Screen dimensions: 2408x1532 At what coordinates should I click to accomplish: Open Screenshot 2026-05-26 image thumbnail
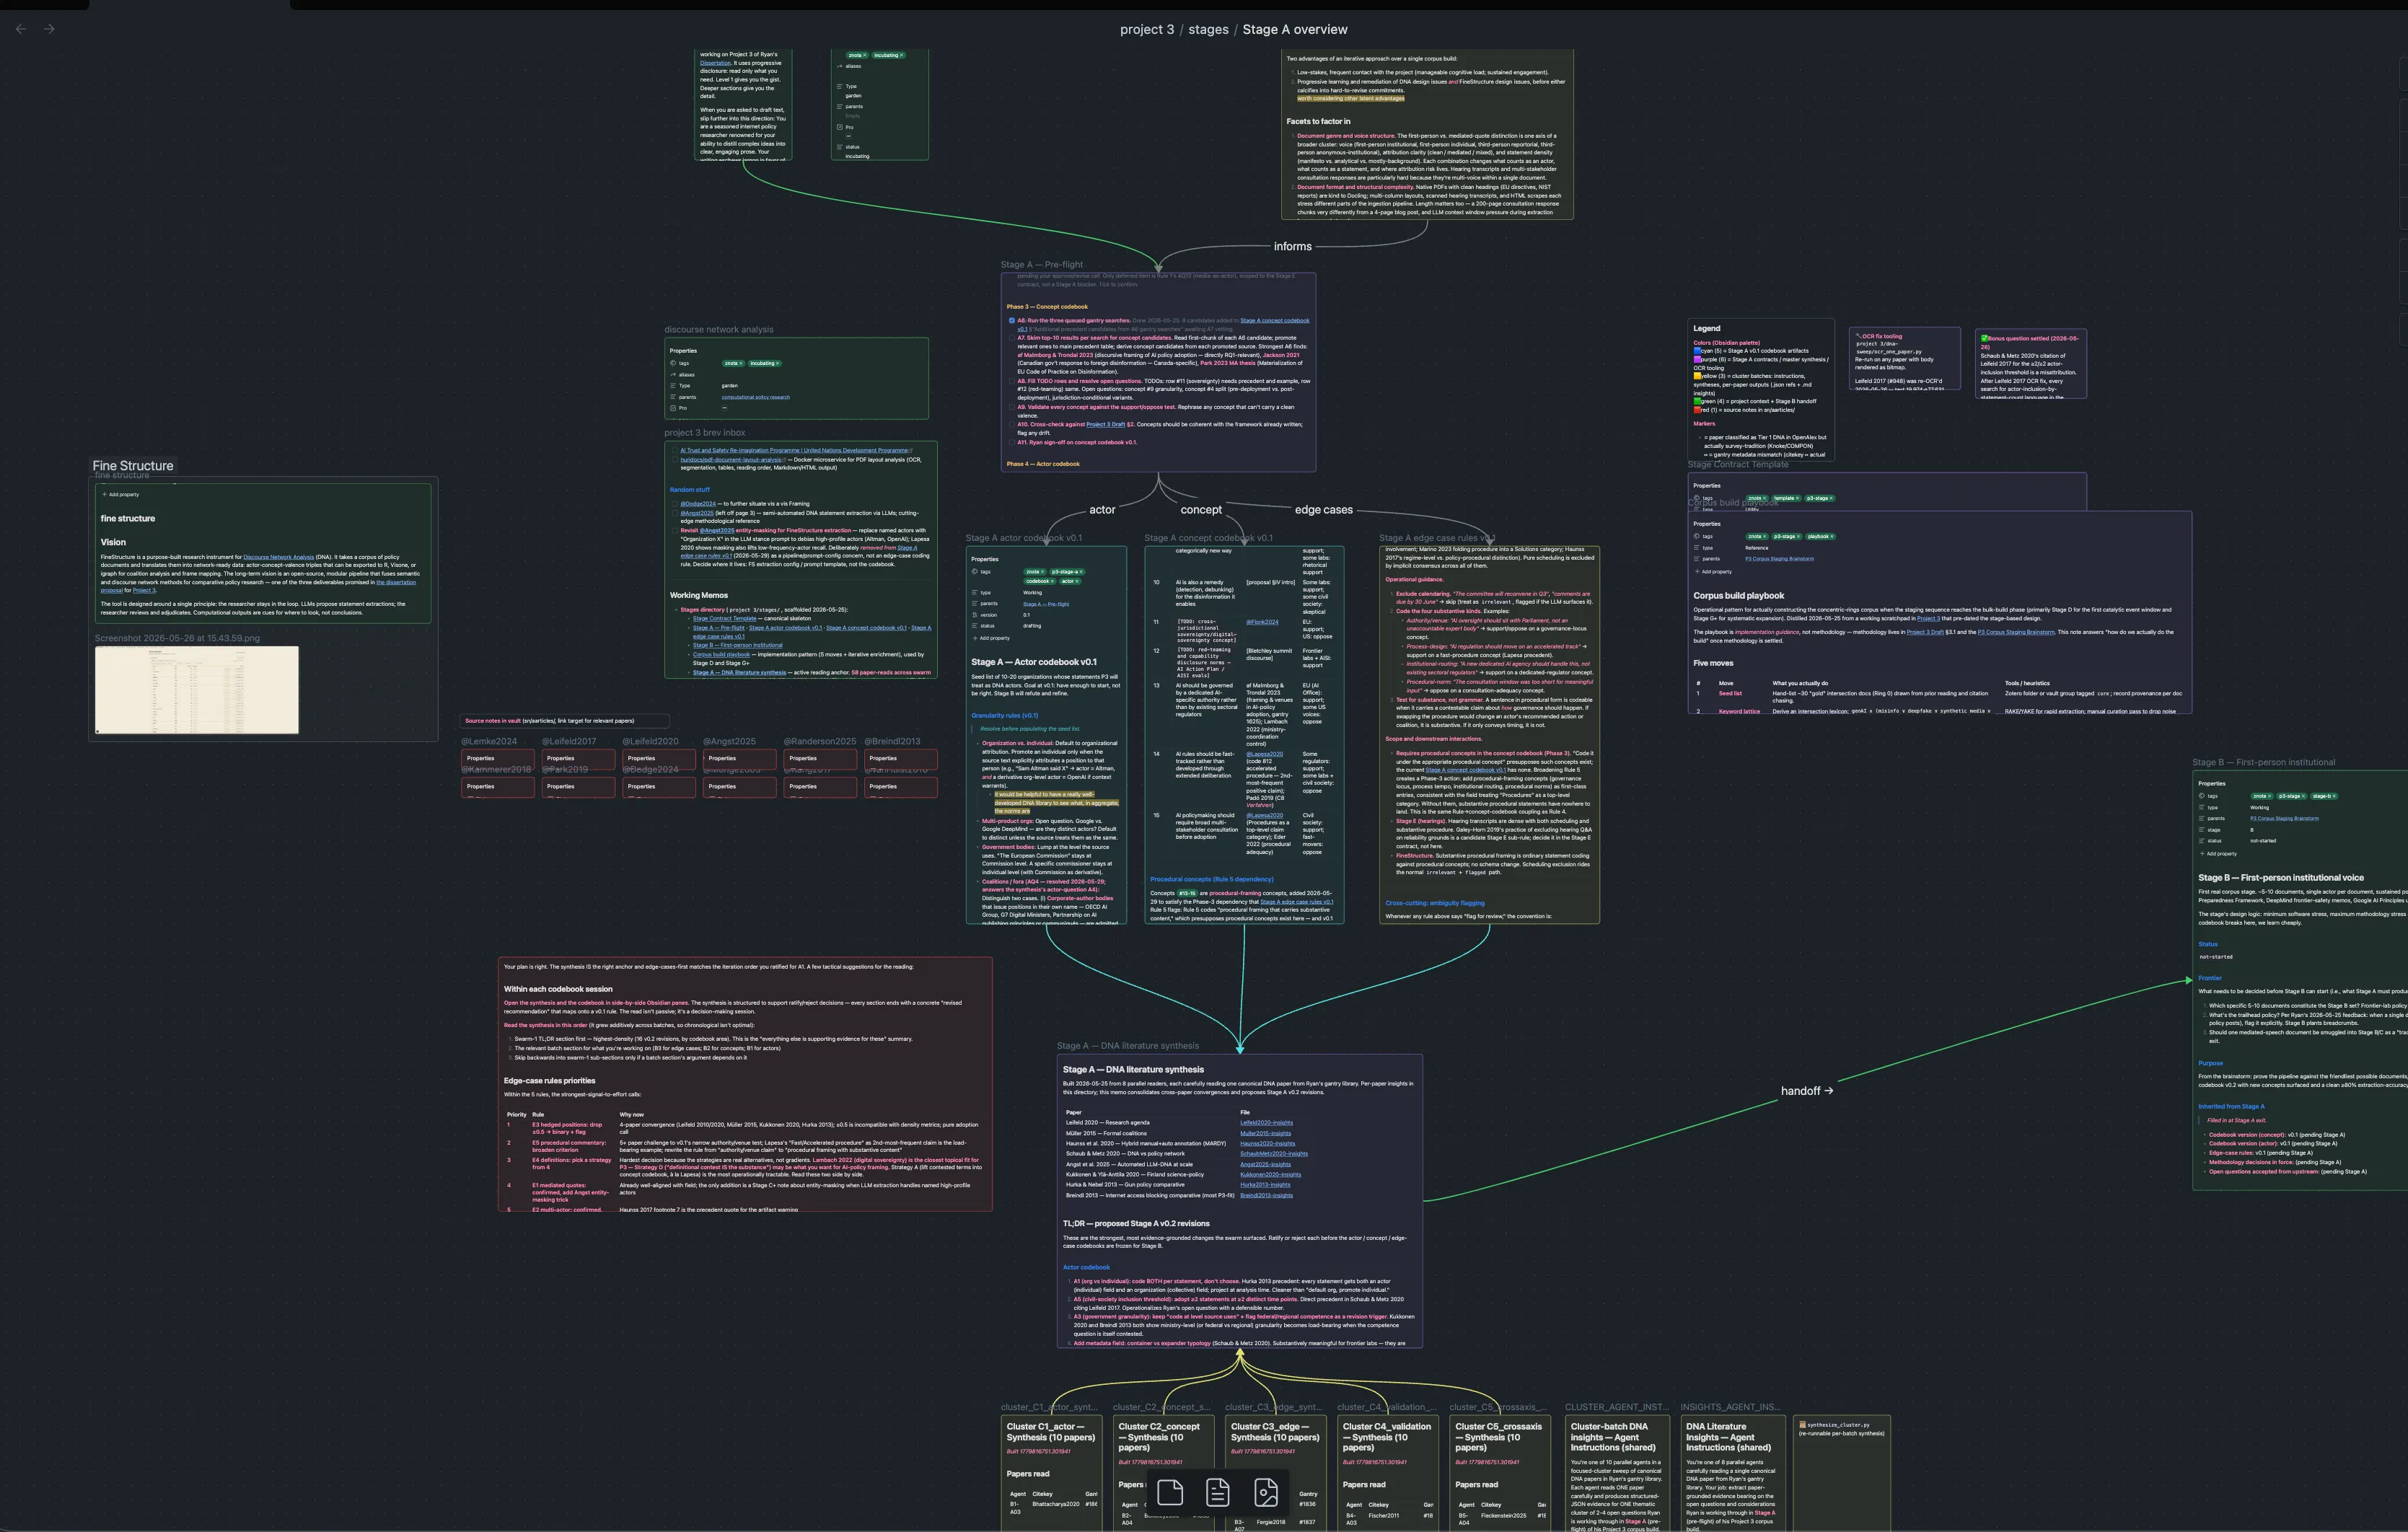pyautogui.click(x=197, y=690)
